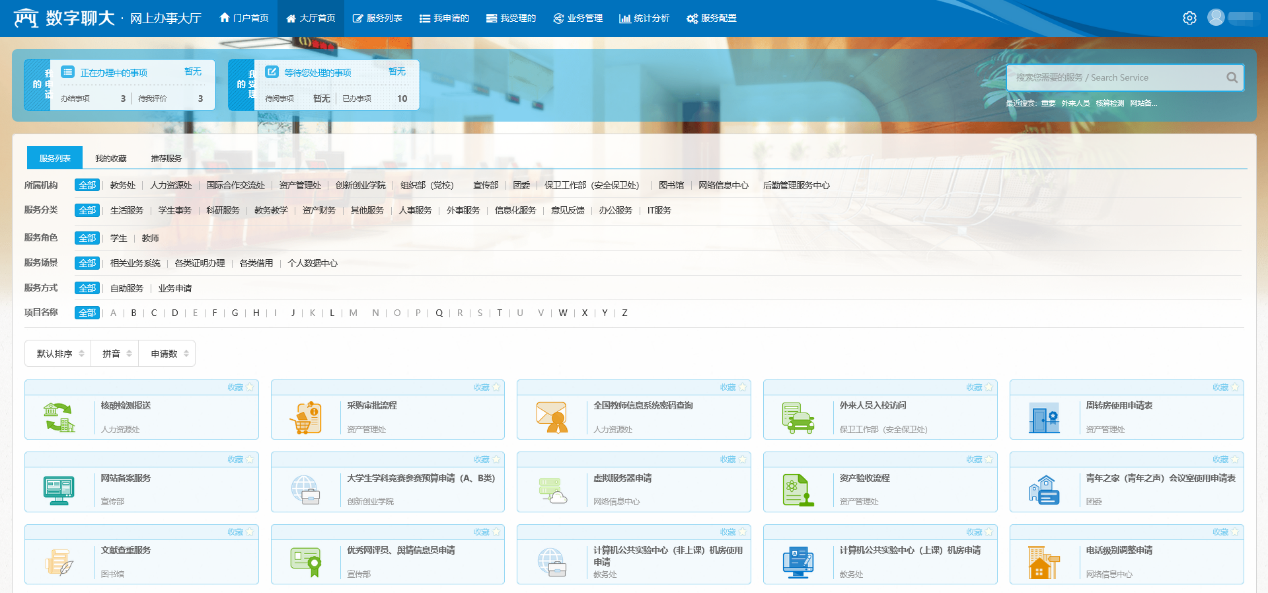
Task: Switch to the 我的收藏 tab
Action: coord(111,158)
